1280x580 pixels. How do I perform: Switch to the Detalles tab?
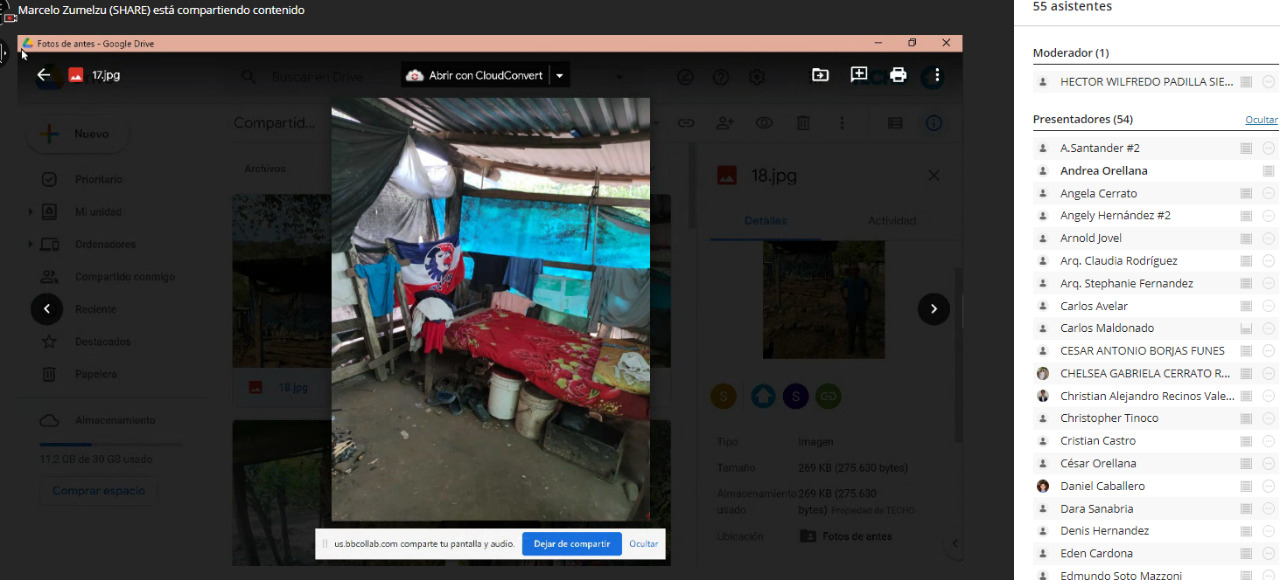click(766, 221)
